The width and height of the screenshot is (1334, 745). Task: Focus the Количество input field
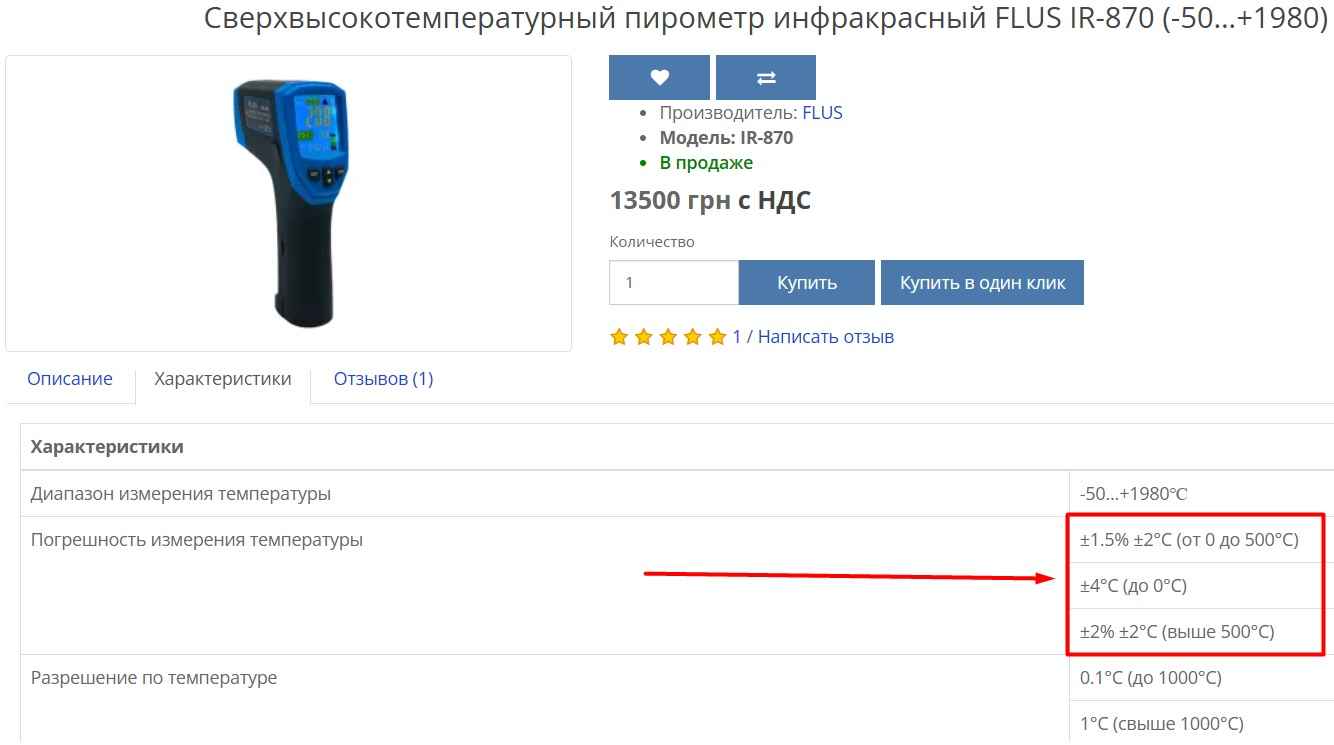coord(674,283)
